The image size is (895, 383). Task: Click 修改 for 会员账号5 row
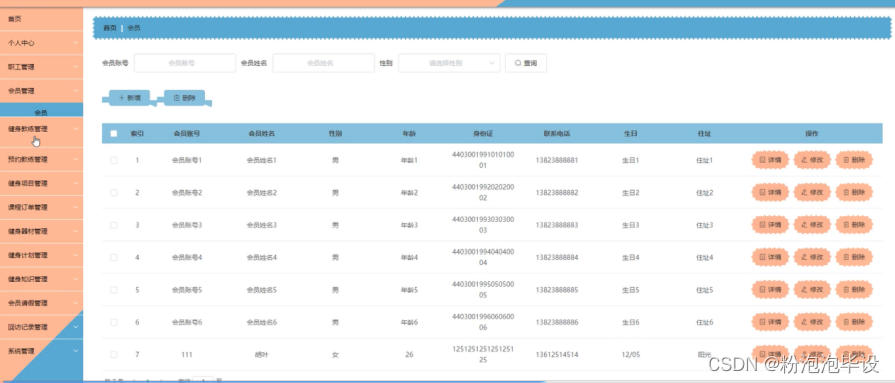pyautogui.click(x=812, y=290)
